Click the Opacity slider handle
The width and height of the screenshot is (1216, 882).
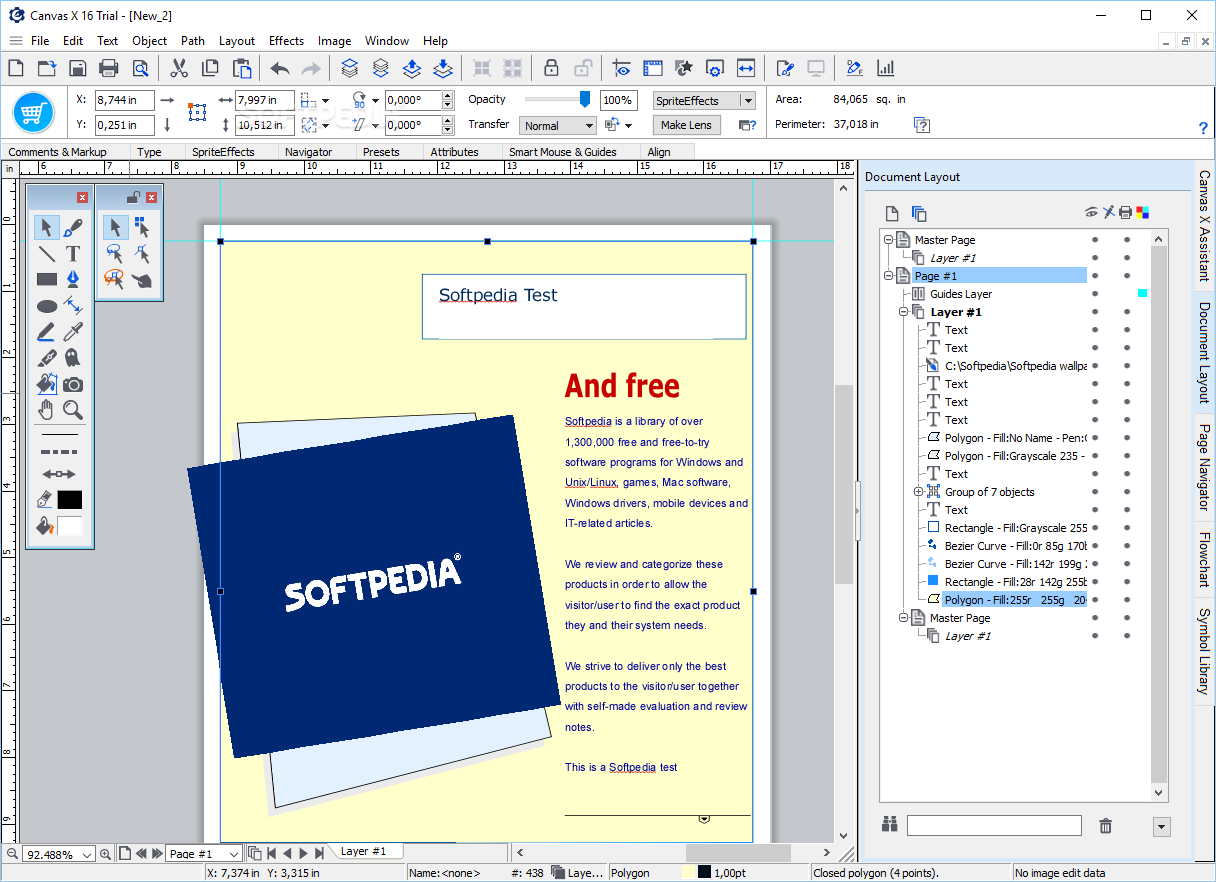(x=585, y=99)
